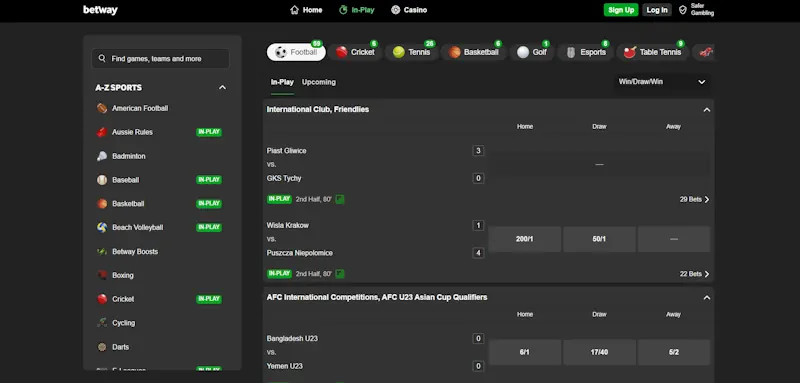Pick 50/1 draw odds Wisla Krakow match
This screenshot has width=800, height=383.
click(x=599, y=239)
